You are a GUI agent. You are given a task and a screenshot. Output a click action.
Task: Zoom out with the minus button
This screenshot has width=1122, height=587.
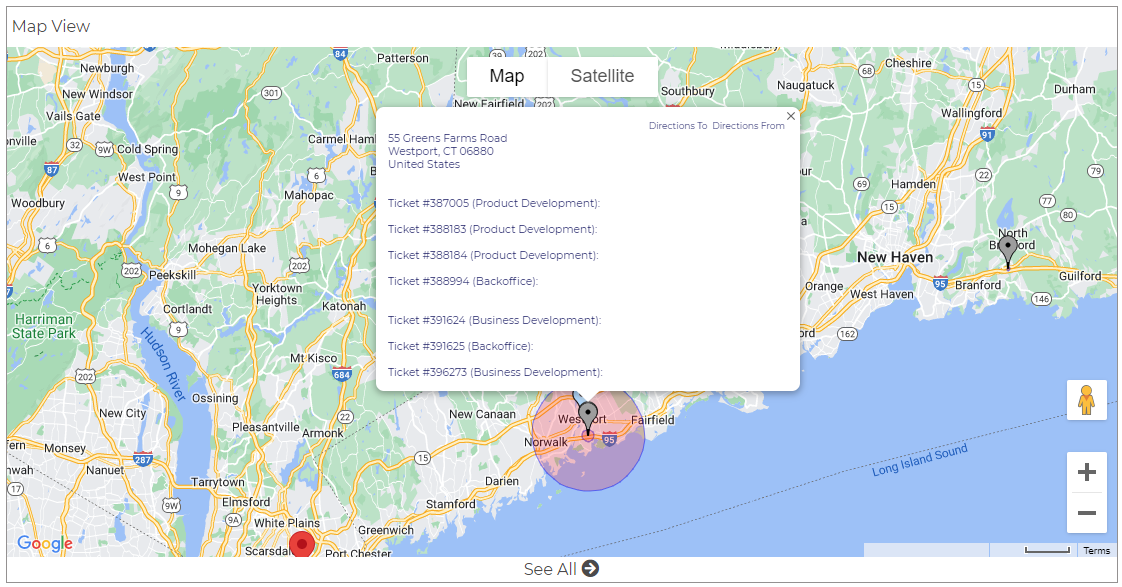[x=1086, y=513]
